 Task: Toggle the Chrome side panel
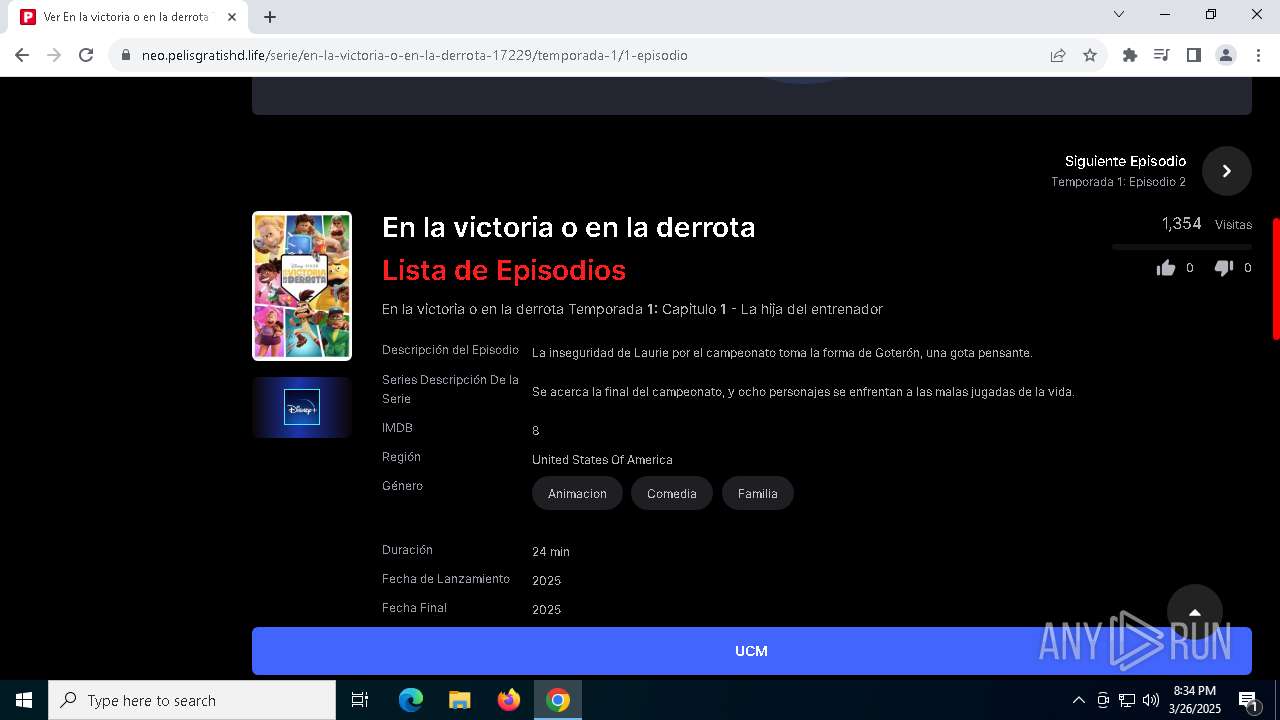click(1194, 55)
